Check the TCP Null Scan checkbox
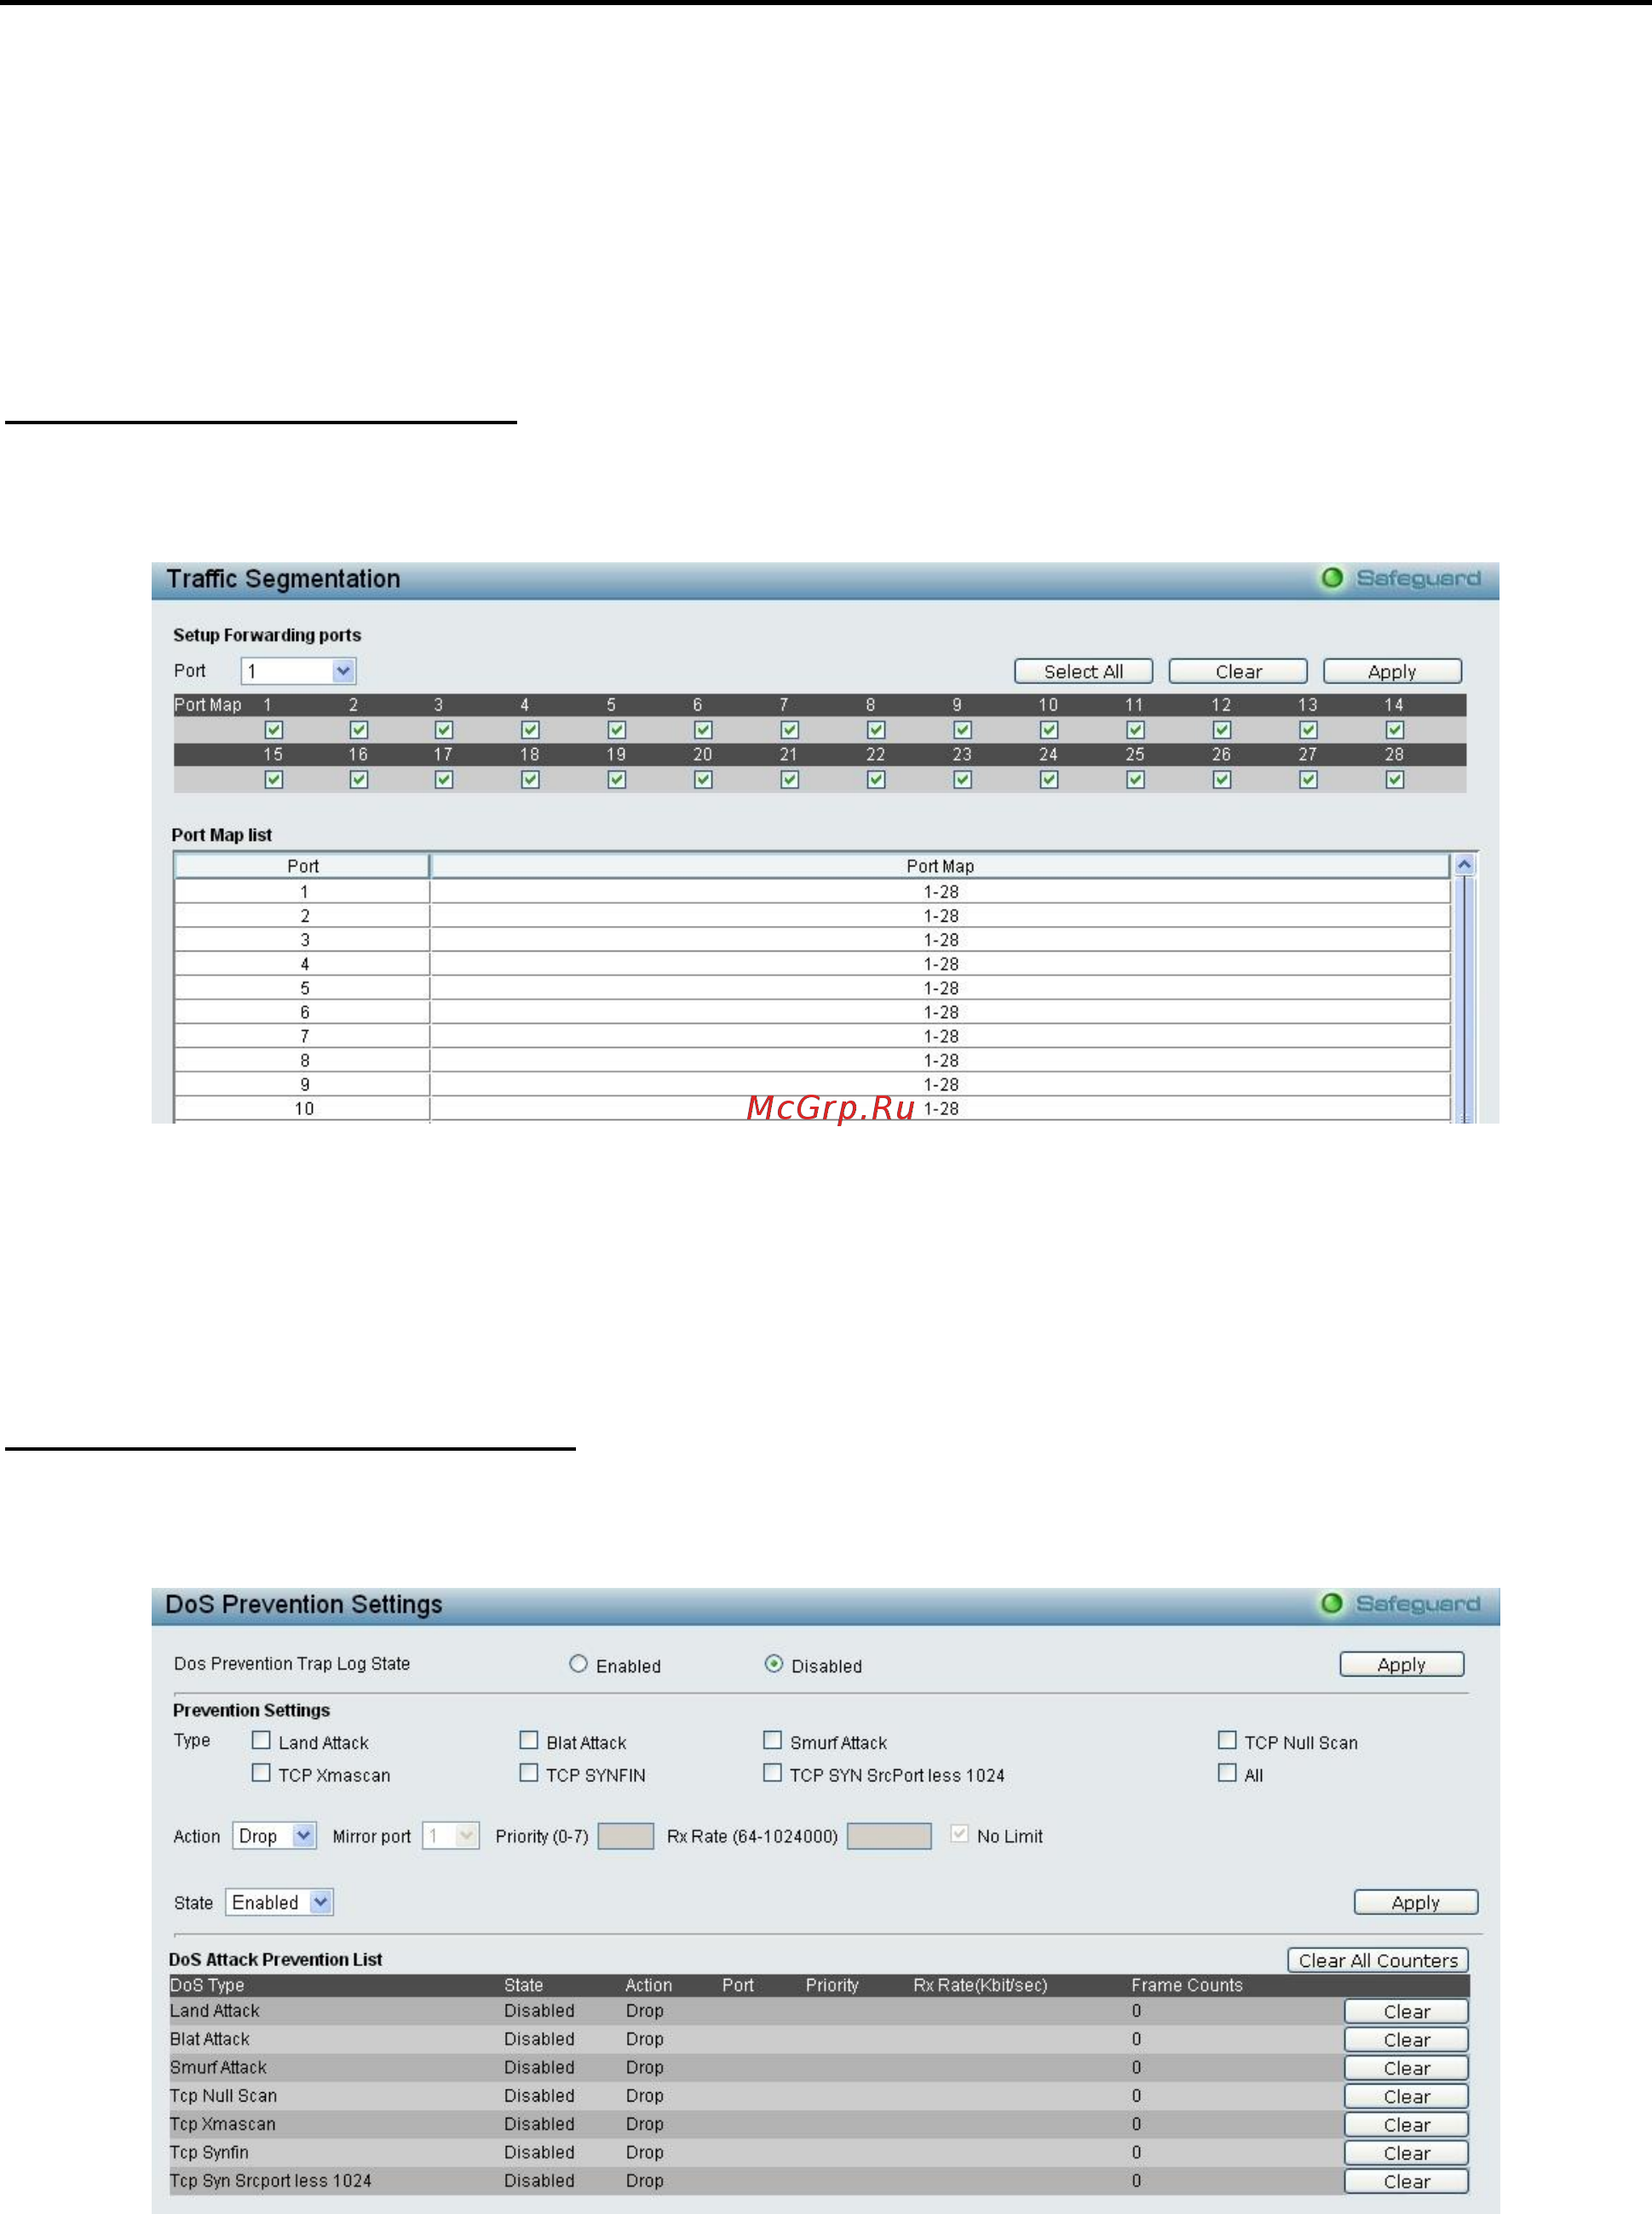This screenshot has width=1652, height=2214. 1227,1740
